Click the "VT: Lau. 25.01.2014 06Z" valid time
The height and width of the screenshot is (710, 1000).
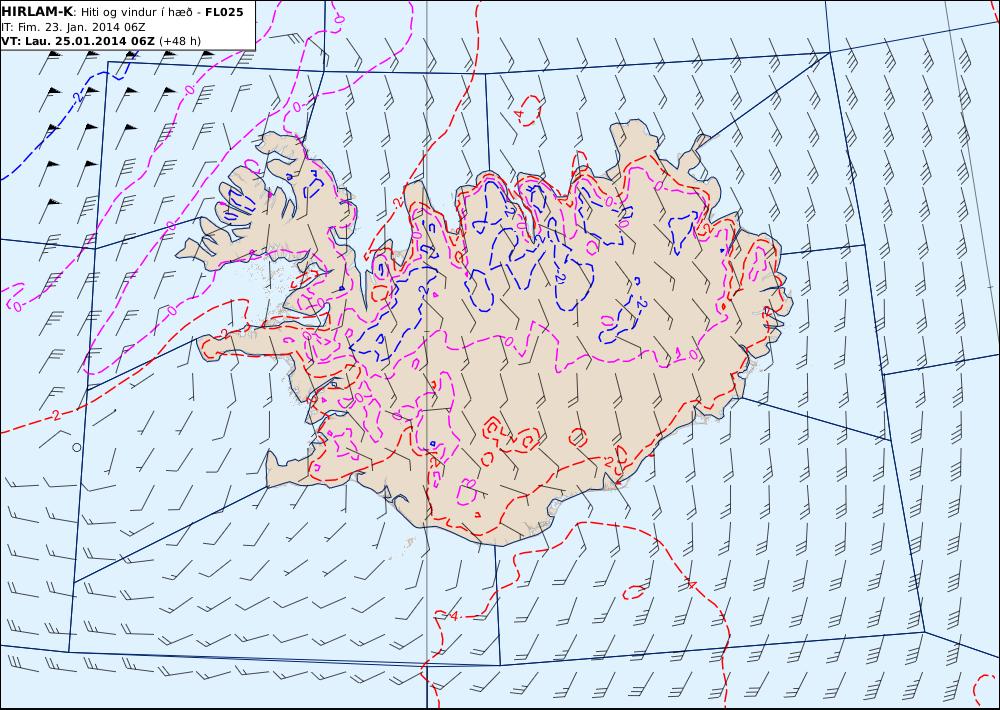pos(78,41)
